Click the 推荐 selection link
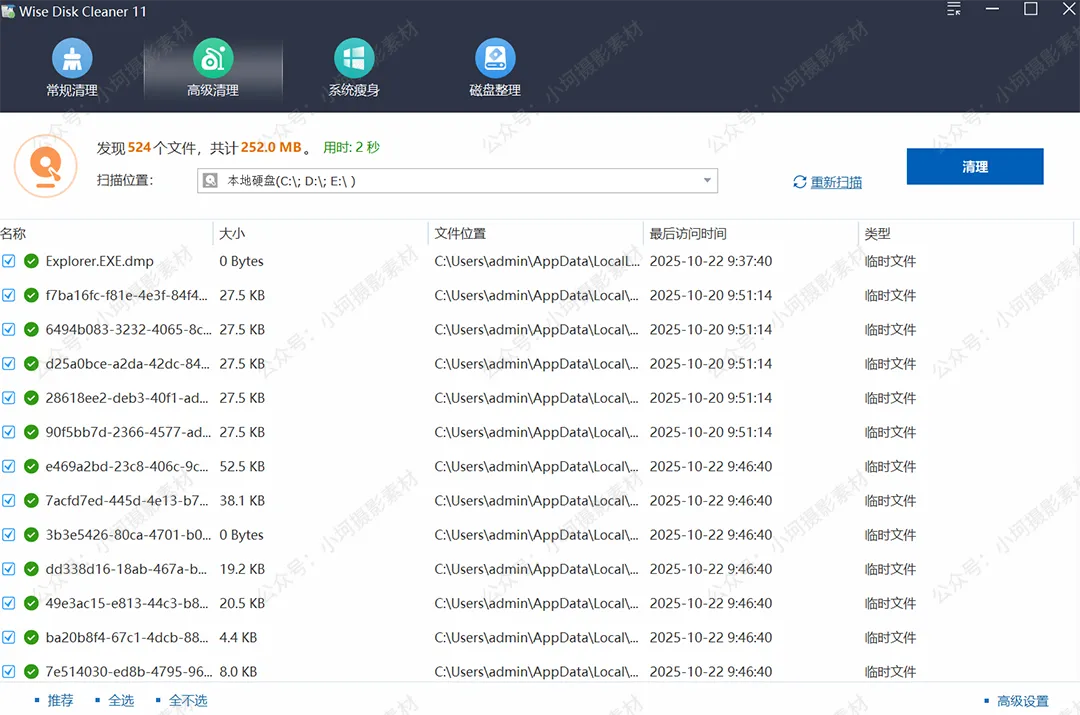Viewport: 1080px width, 715px height. click(60, 701)
